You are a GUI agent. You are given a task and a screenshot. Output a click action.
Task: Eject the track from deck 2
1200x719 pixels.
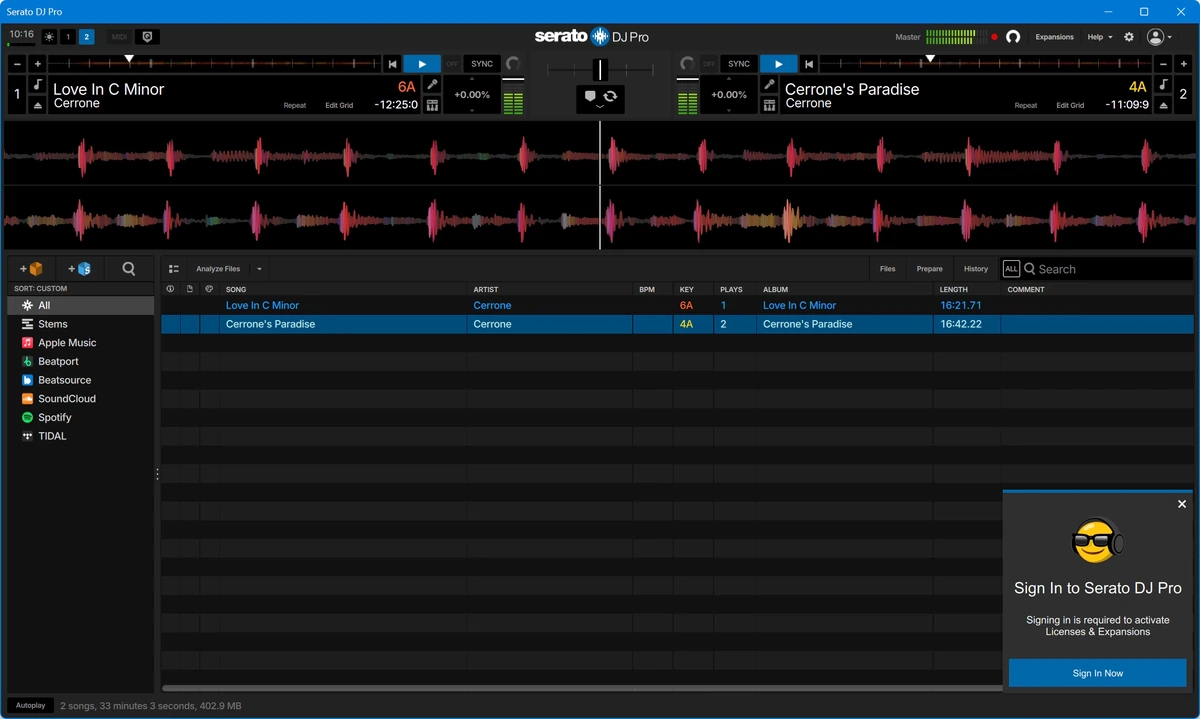click(x=1164, y=105)
